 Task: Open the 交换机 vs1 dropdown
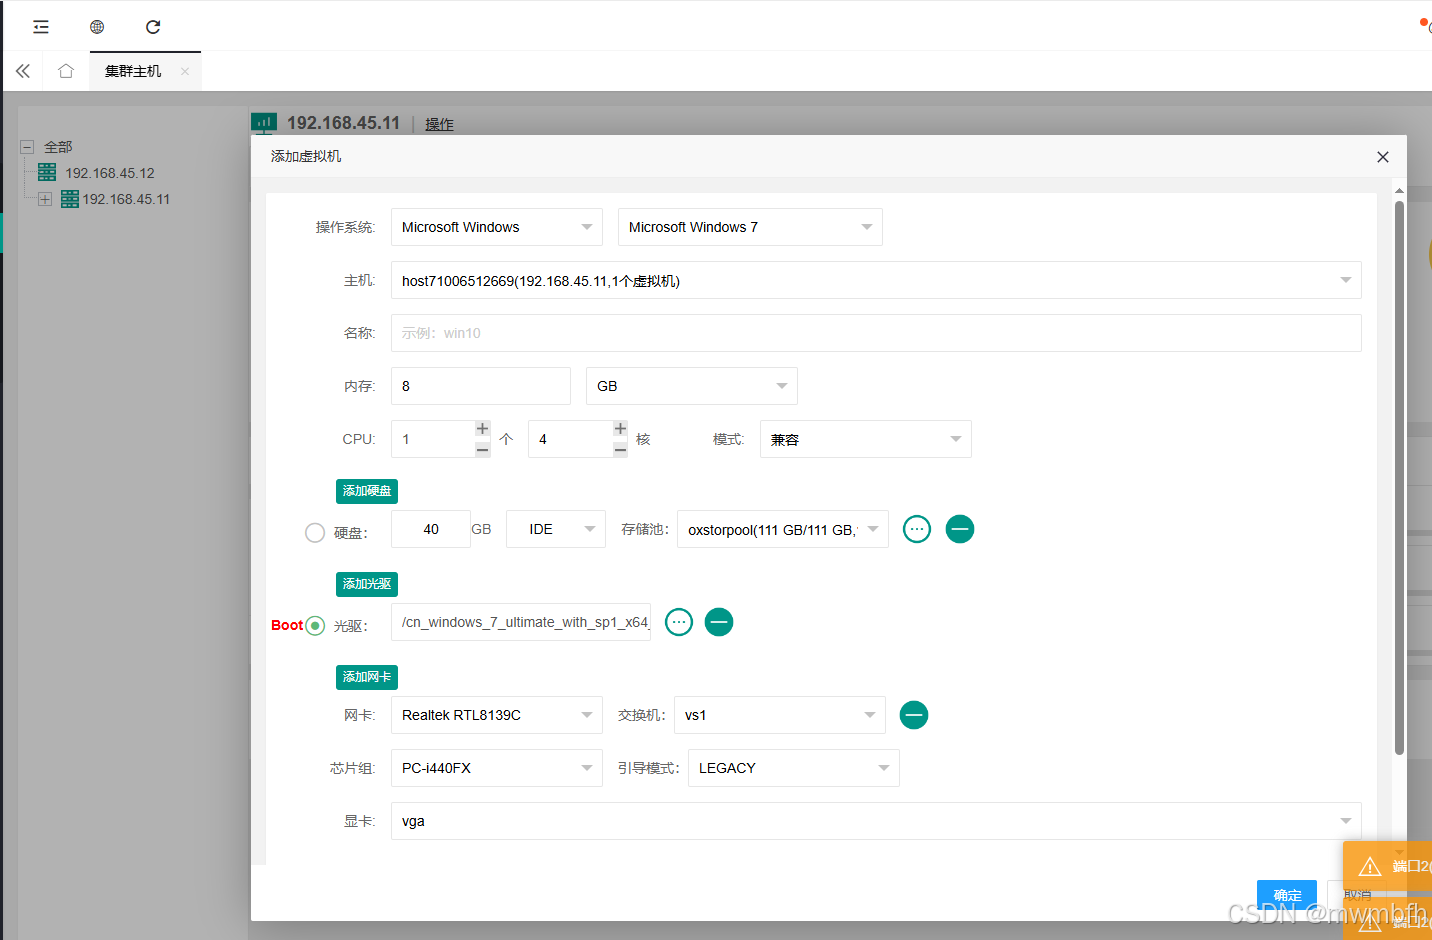(x=780, y=715)
